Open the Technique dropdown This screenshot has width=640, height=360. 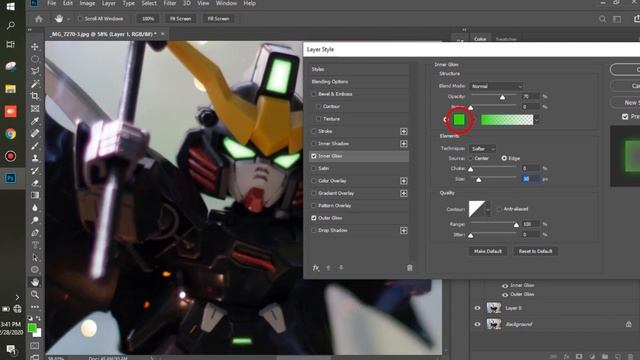(482, 149)
